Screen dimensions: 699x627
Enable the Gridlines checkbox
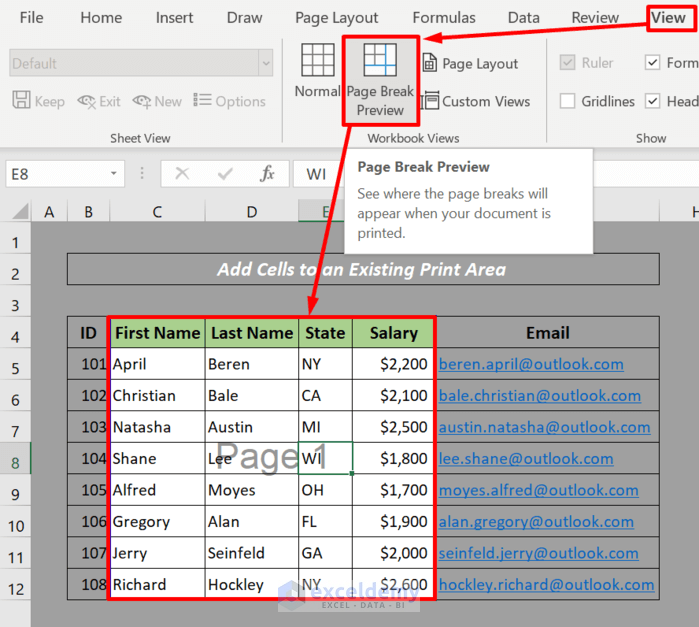tap(567, 101)
